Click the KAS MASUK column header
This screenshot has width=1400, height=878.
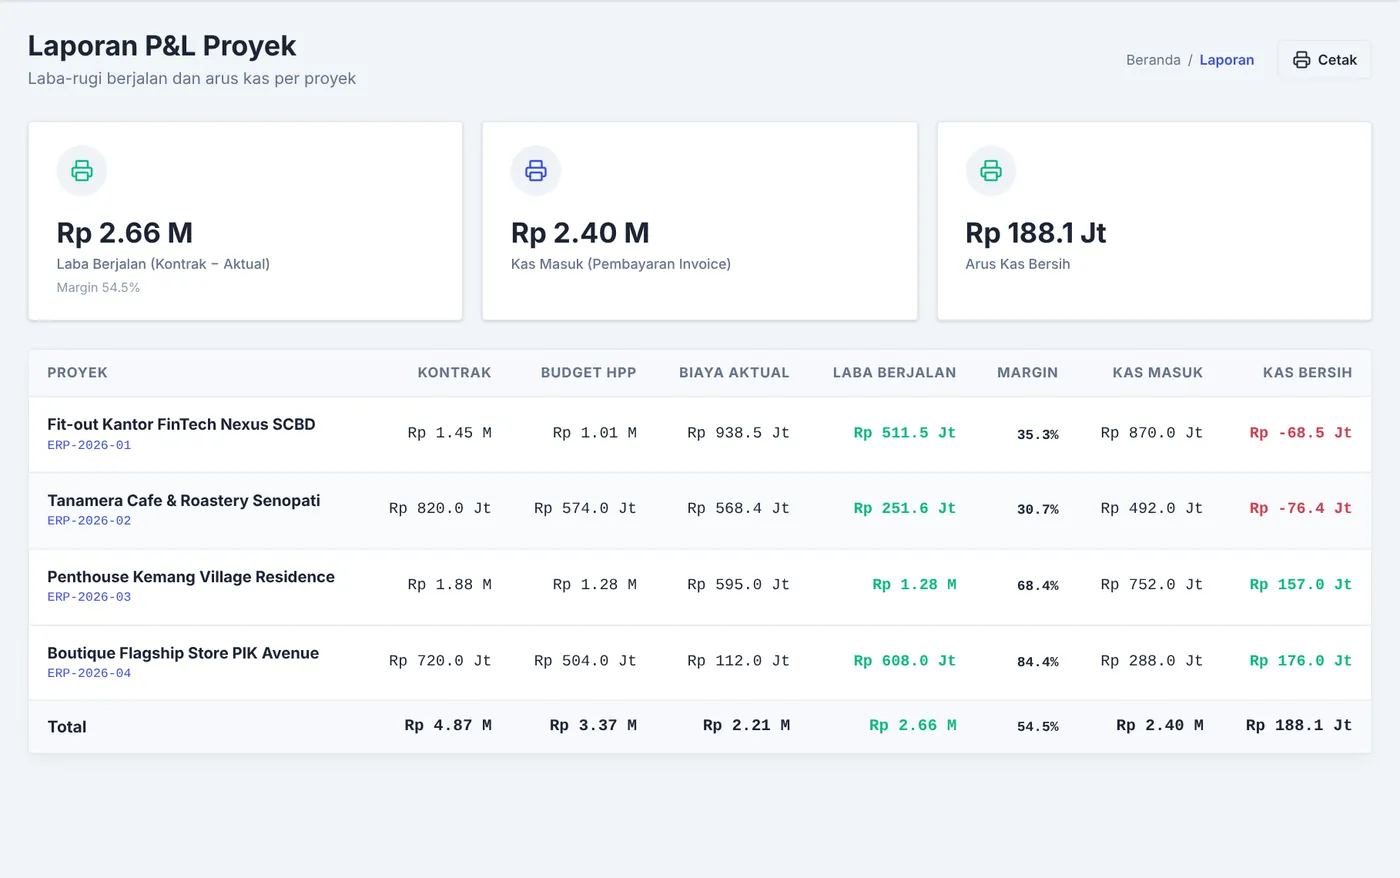point(1157,373)
